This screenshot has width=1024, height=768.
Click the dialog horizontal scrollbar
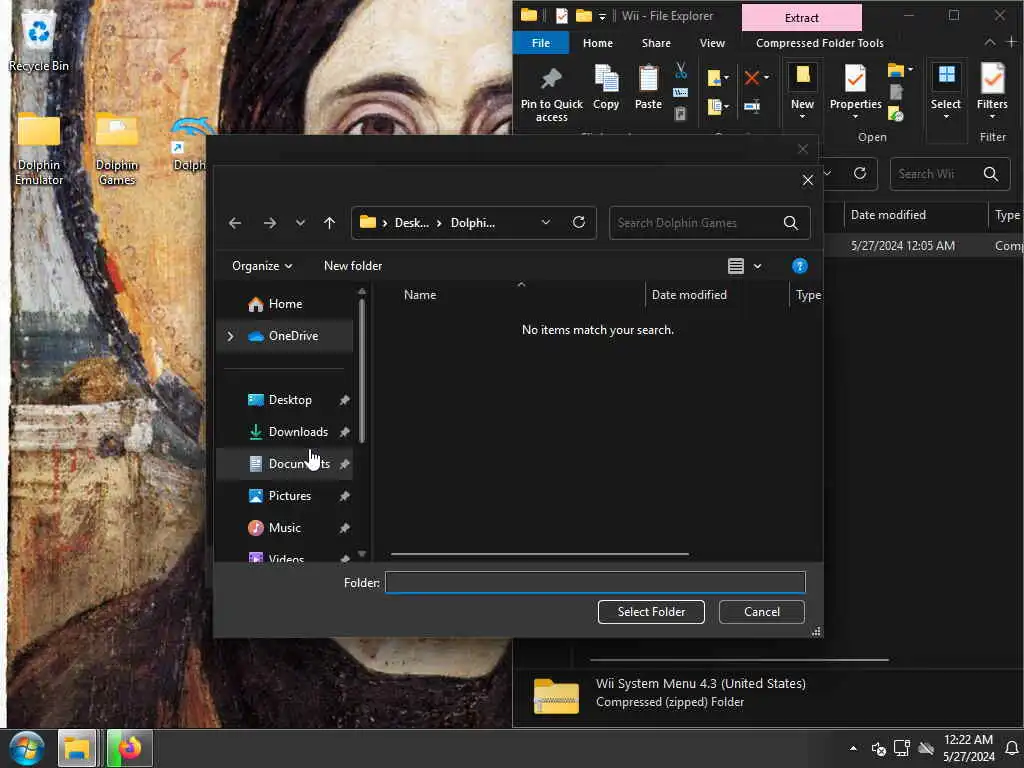539,554
